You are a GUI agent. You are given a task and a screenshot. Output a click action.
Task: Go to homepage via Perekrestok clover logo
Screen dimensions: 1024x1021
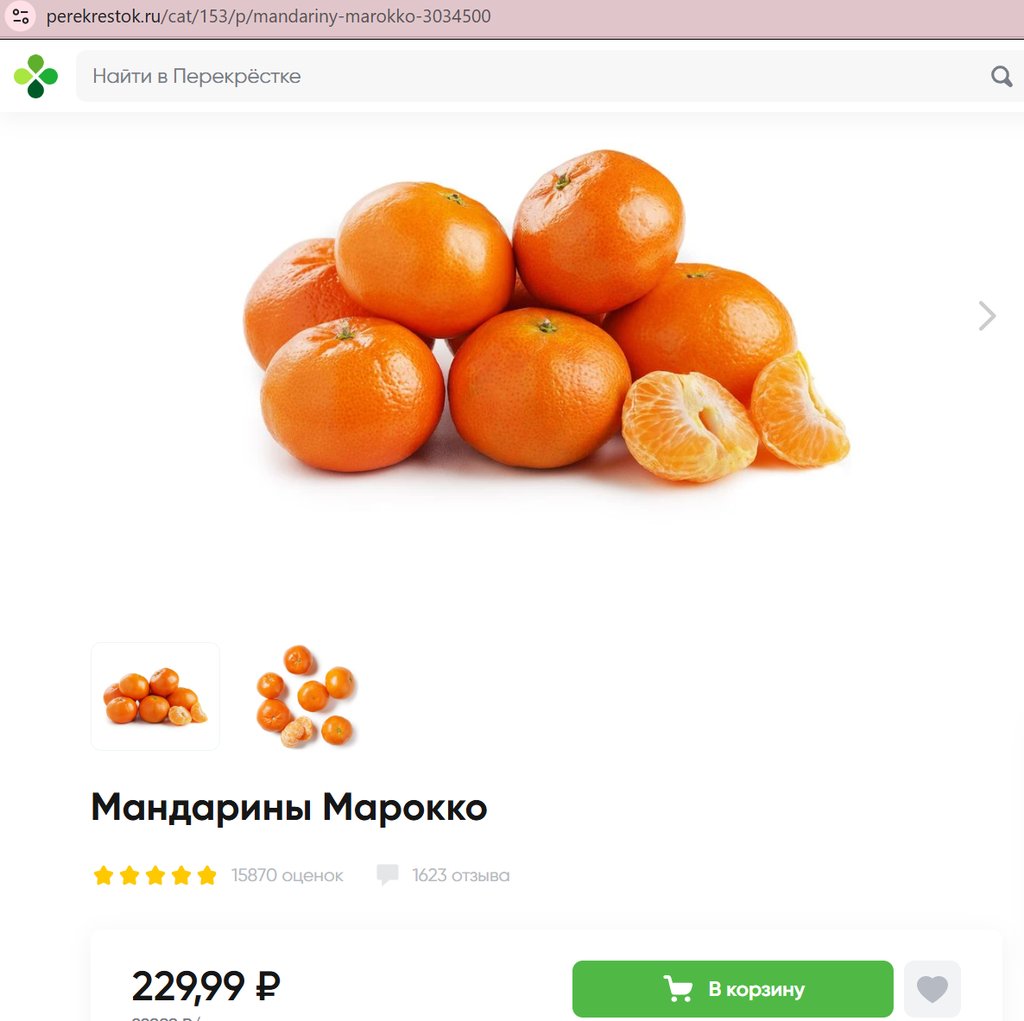pyautogui.click(x=36, y=76)
